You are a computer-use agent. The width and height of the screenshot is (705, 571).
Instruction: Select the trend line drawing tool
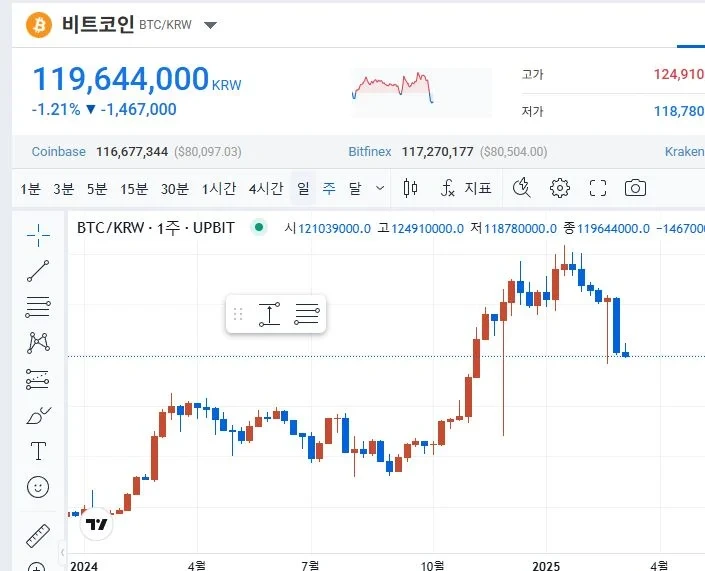click(38, 271)
